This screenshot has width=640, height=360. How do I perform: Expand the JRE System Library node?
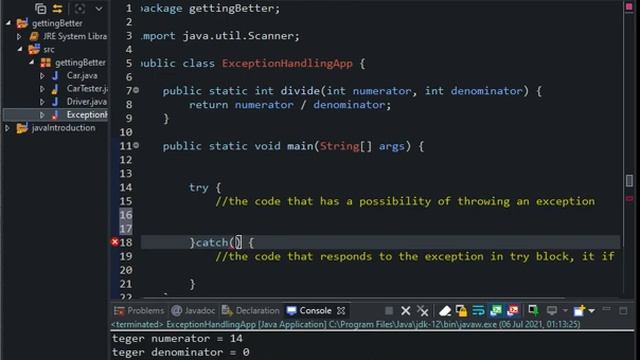19,36
